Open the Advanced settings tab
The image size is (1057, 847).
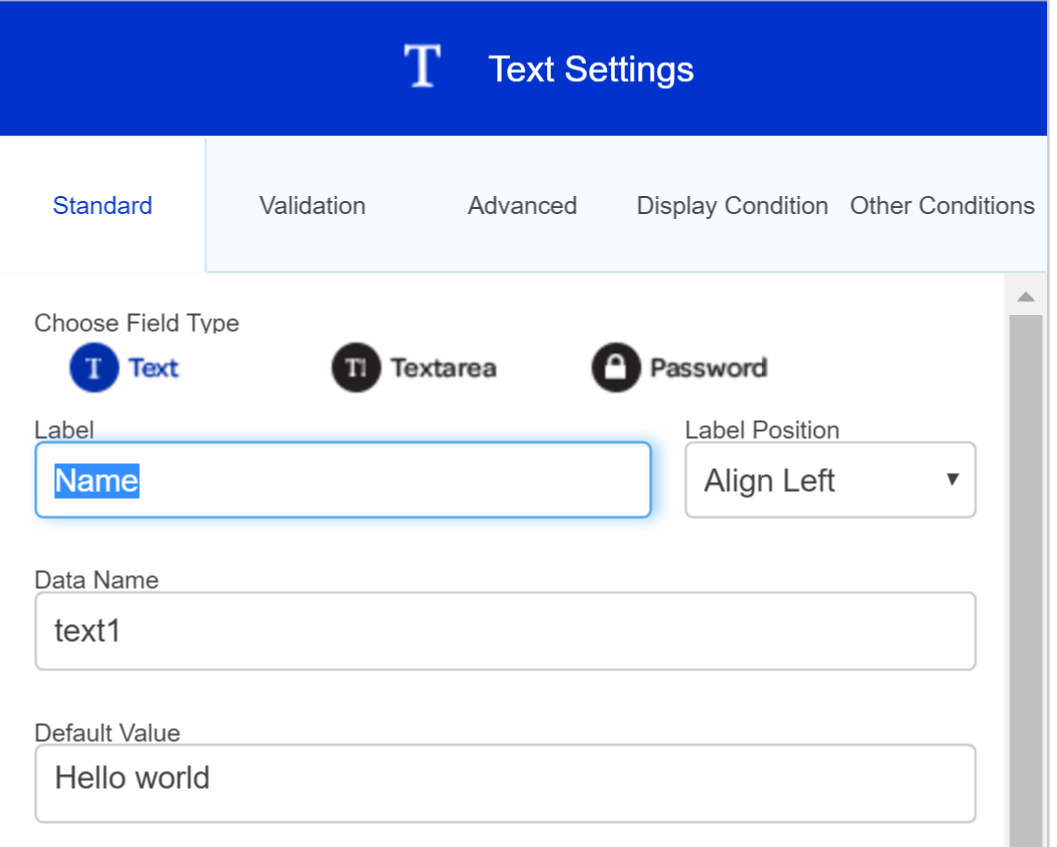click(x=521, y=205)
